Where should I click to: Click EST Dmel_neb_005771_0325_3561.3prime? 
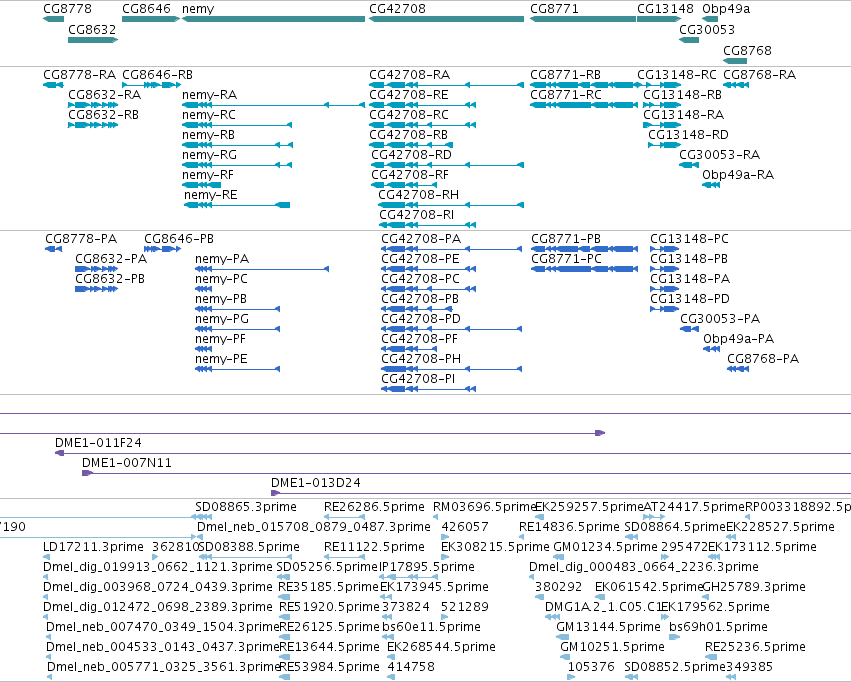pyautogui.click(x=163, y=667)
